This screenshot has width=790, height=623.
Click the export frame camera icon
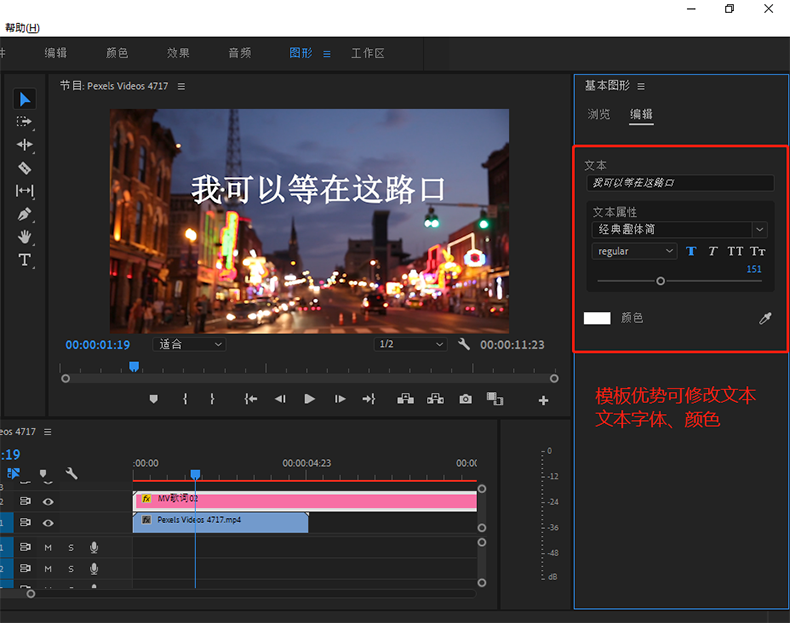click(465, 399)
